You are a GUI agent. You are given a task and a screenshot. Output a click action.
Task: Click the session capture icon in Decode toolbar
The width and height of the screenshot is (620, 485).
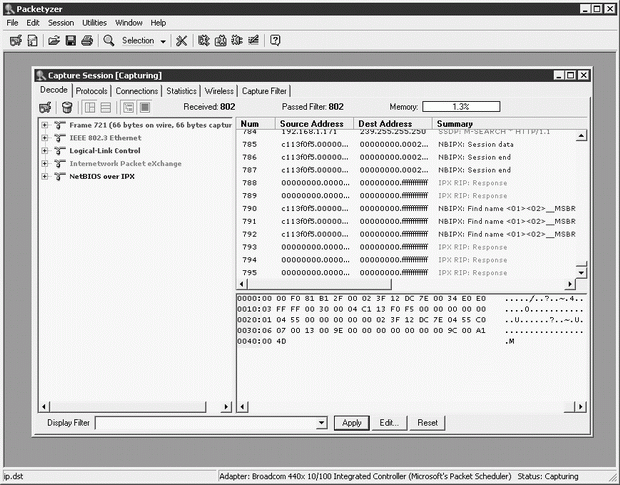45,107
